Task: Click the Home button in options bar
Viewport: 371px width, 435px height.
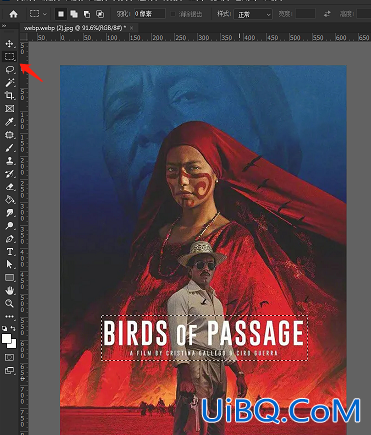Action: coord(13,14)
